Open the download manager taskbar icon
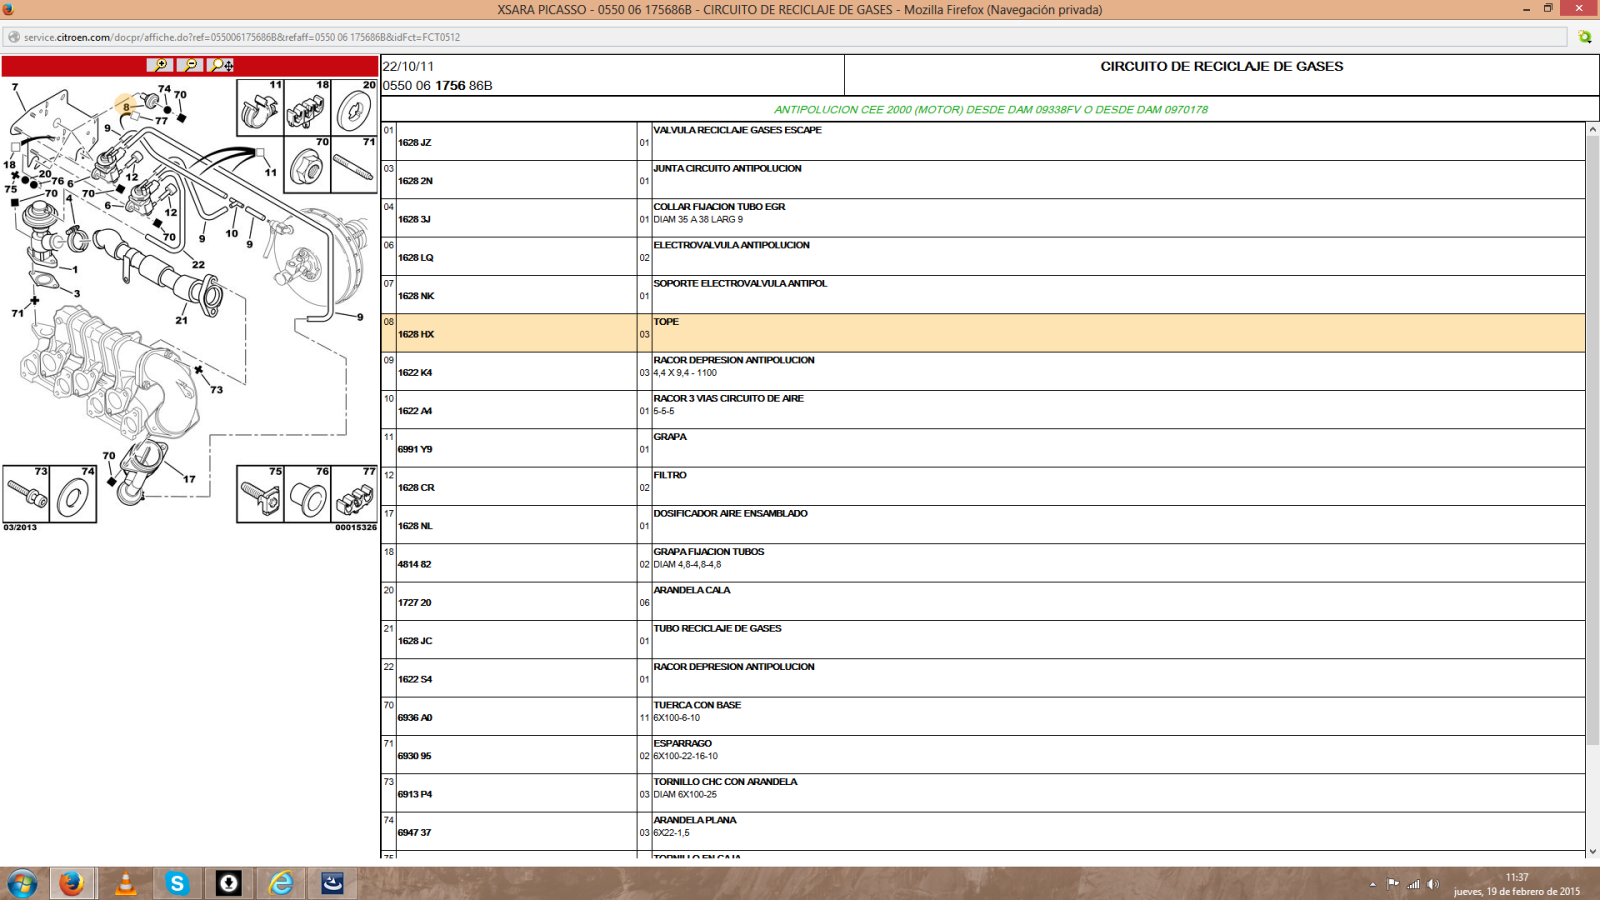Viewport: 1600px width, 900px height. point(229,884)
